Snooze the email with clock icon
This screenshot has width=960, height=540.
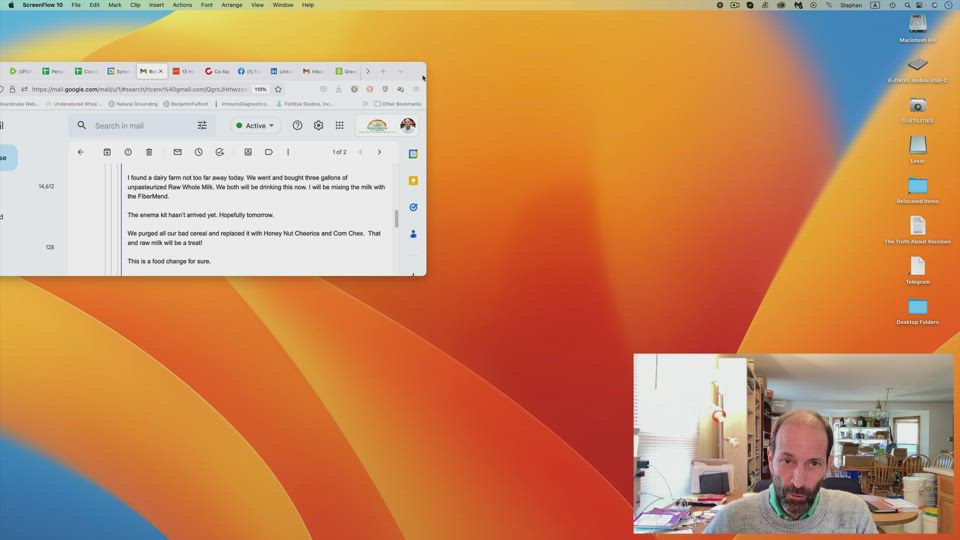tap(198, 152)
